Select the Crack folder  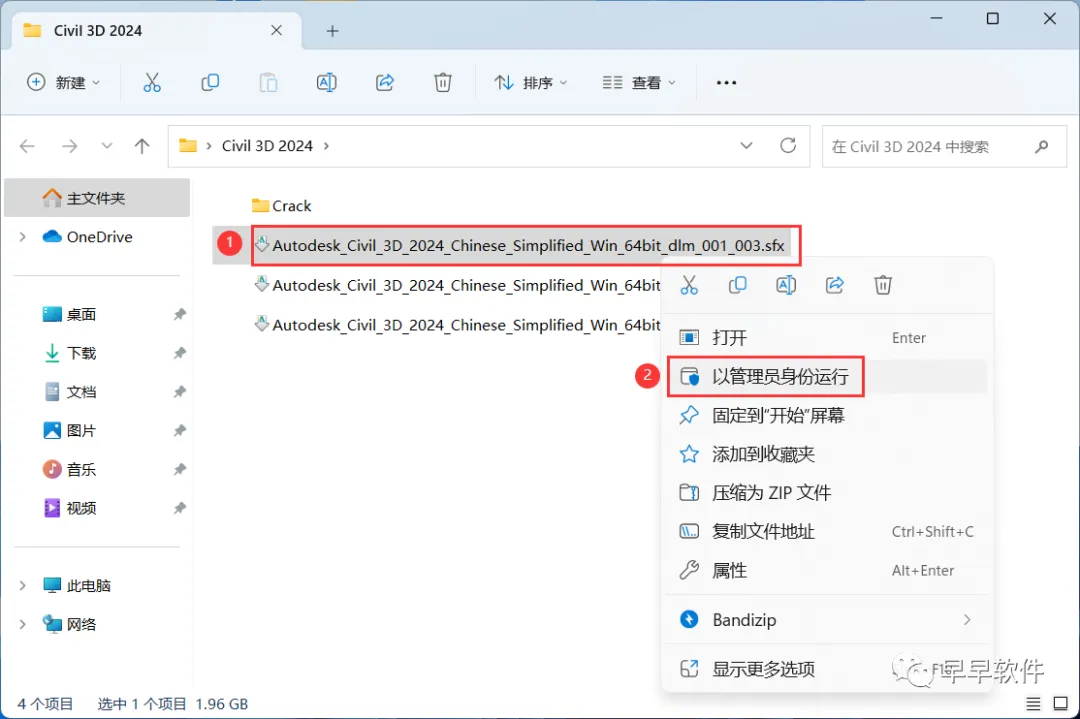282,206
